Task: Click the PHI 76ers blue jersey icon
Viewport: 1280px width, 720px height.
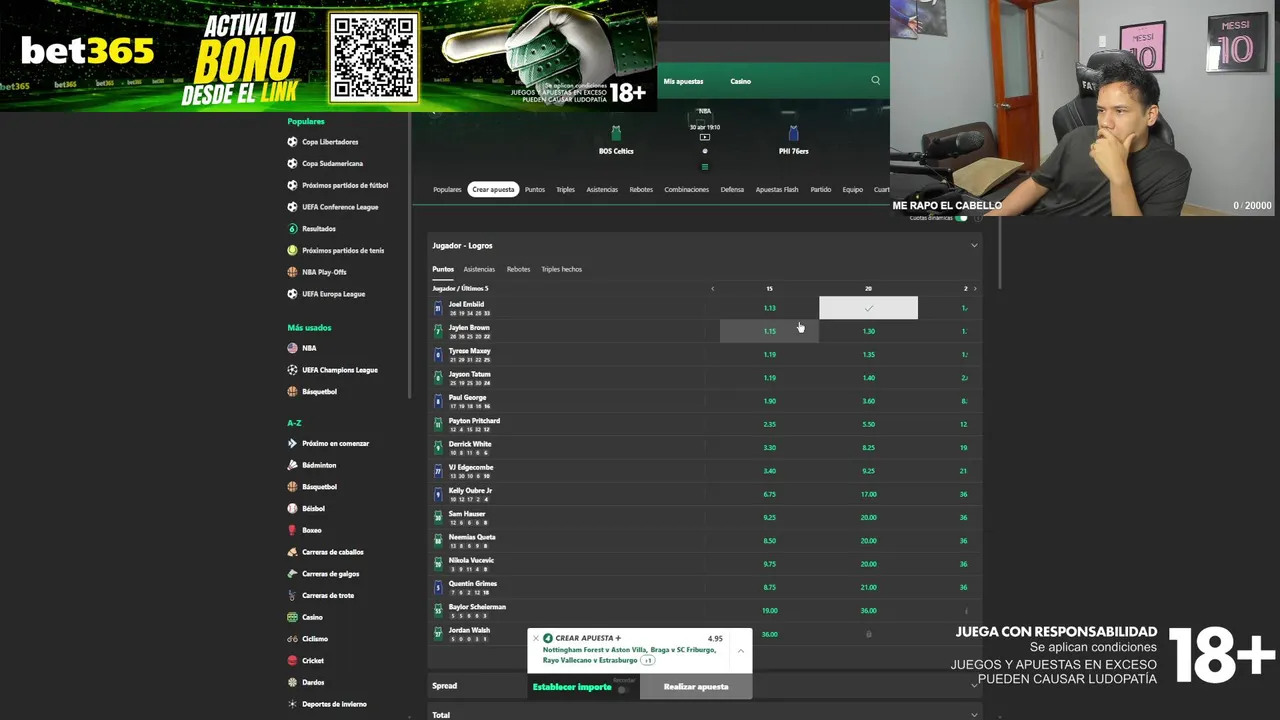Action: (x=793, y=134)
